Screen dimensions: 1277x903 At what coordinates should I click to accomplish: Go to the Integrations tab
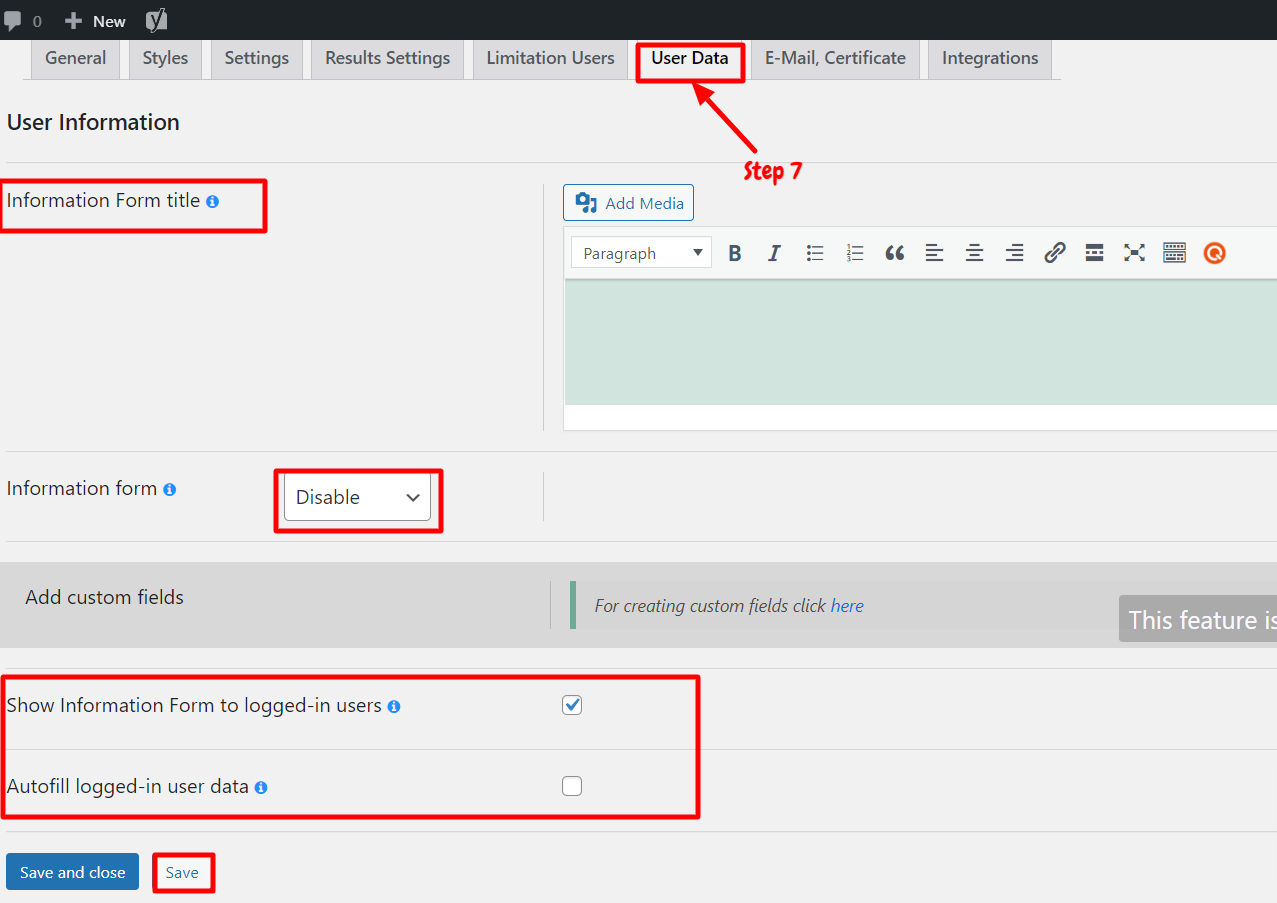[x=990, y=59]
